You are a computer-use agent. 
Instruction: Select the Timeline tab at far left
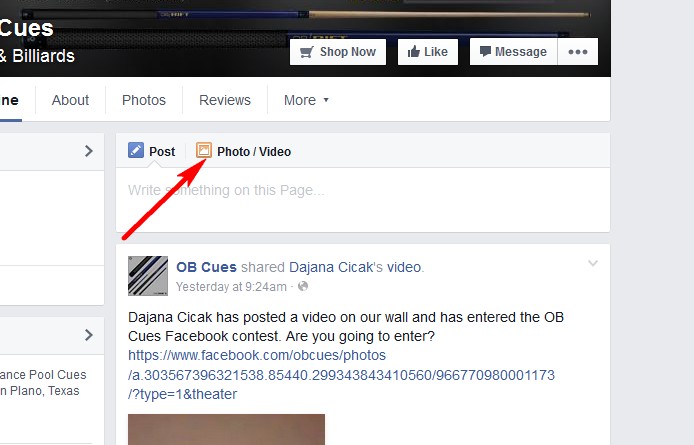point(10,100)
